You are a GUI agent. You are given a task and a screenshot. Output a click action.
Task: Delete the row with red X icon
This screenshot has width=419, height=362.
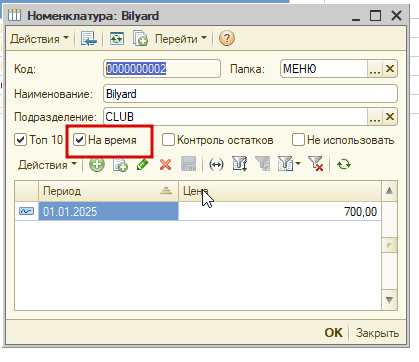[165, 165]
